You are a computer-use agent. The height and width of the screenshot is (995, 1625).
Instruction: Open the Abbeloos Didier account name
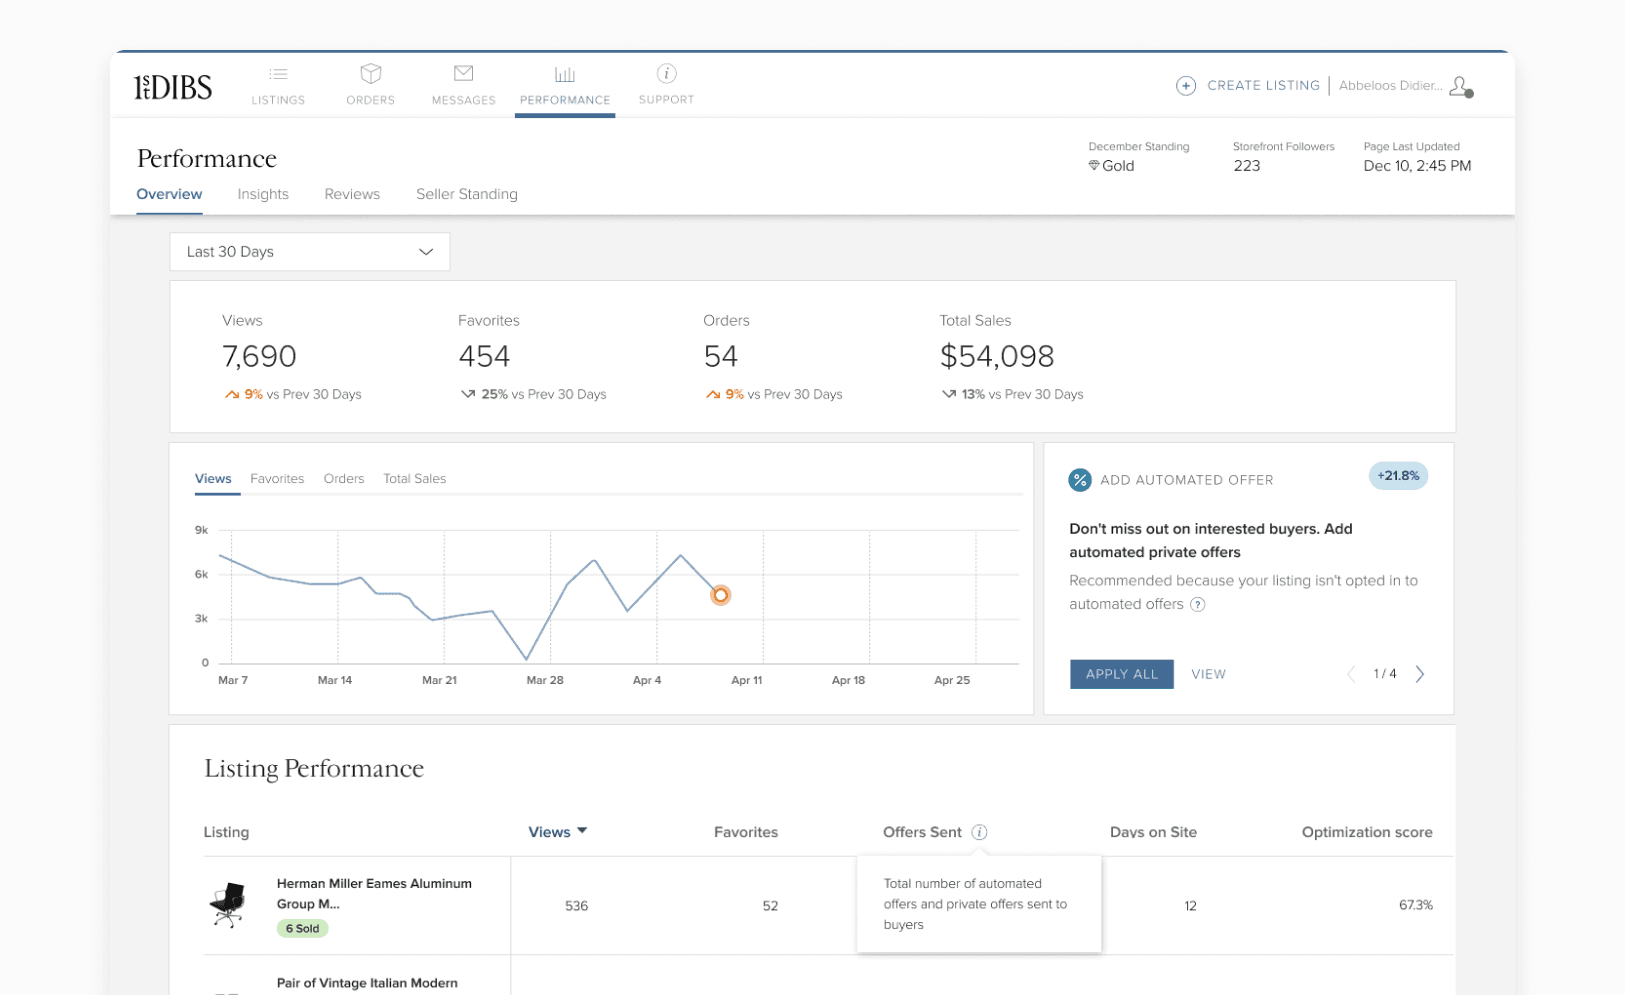click(x=1390, y=86)
